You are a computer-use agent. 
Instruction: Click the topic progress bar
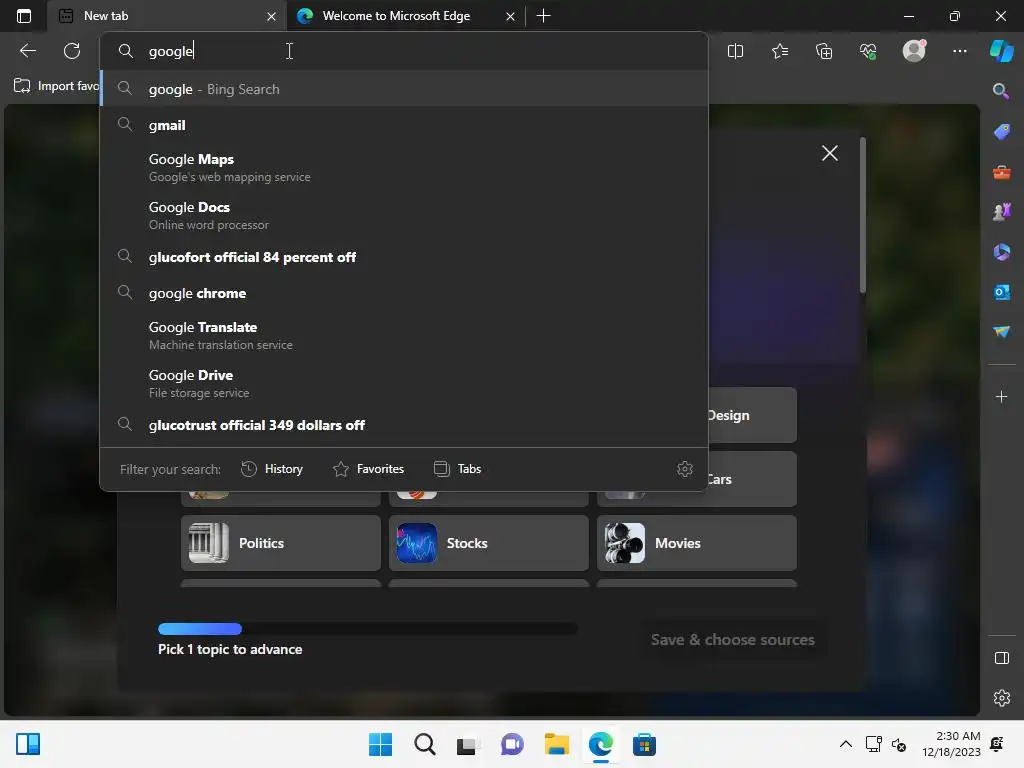(x=368, y=629)
